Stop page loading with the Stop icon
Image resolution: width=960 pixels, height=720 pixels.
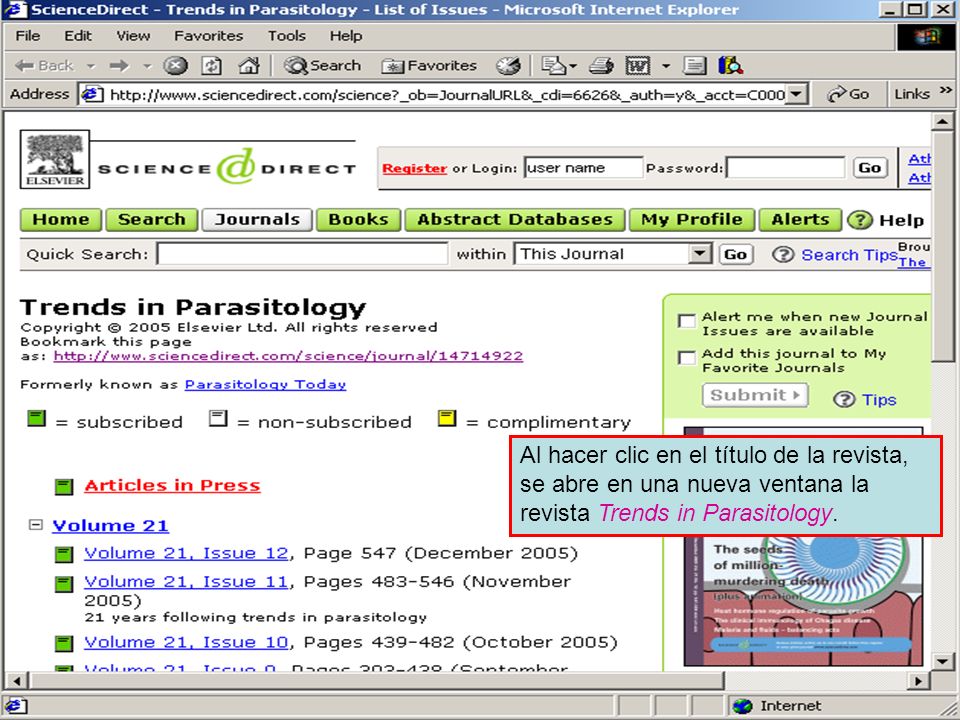pos(175,66)
